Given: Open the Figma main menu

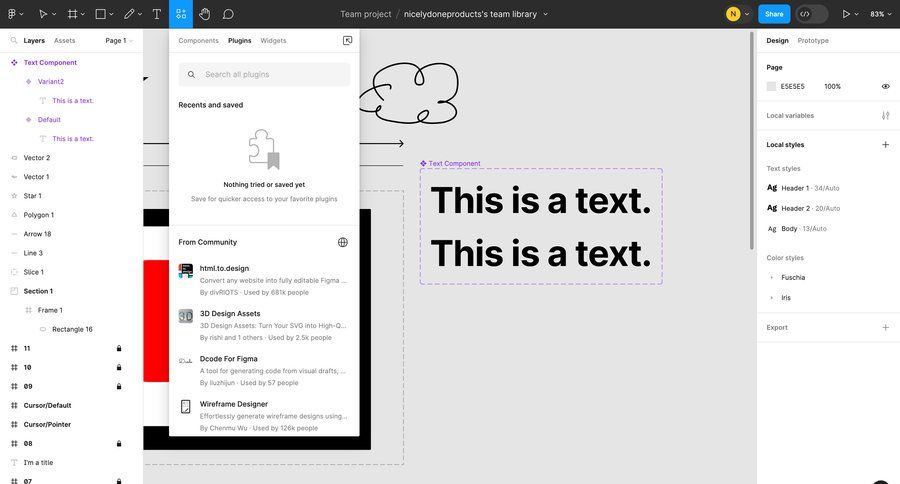Looking at the screenshot, I should pos(11,14).
